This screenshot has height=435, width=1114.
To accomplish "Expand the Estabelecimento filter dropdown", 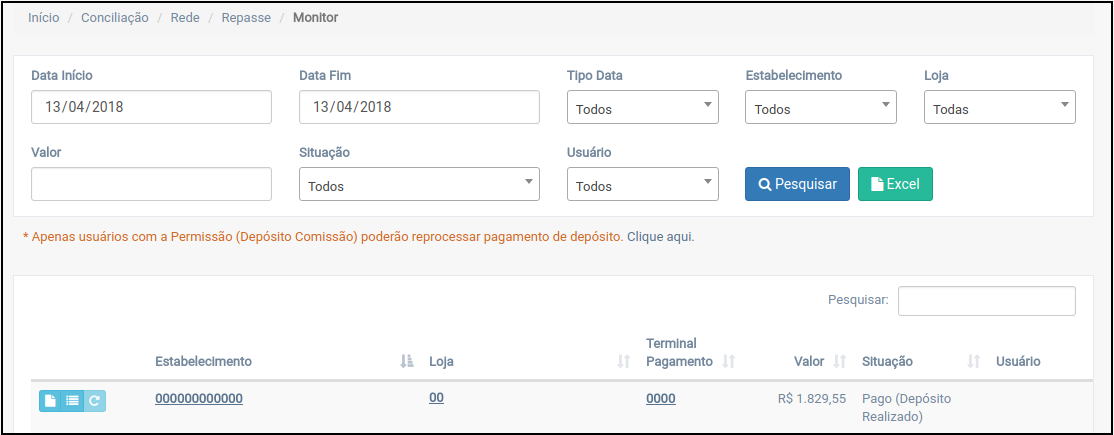I will (820, 108).
